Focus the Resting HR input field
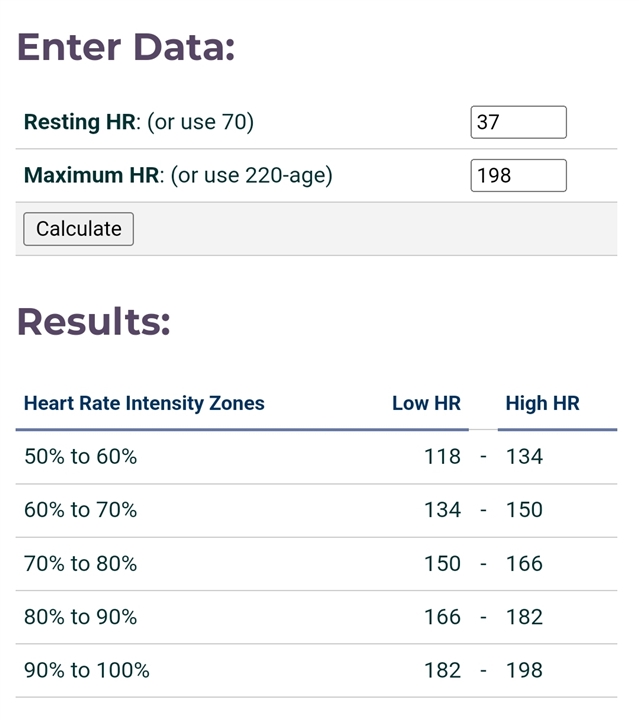The width and height of the screenshot is (639, 720). [518, 122]
